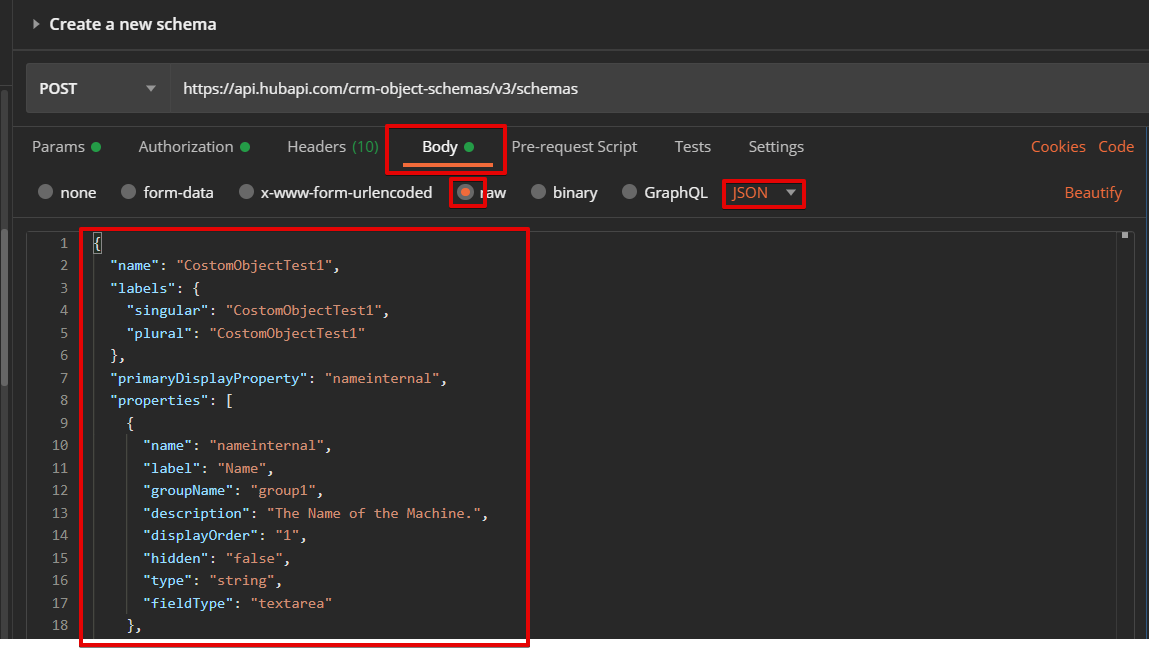Switch to the Settings tab
The width and height of the screenshot is (1149, 651).
tap(776, 146)
